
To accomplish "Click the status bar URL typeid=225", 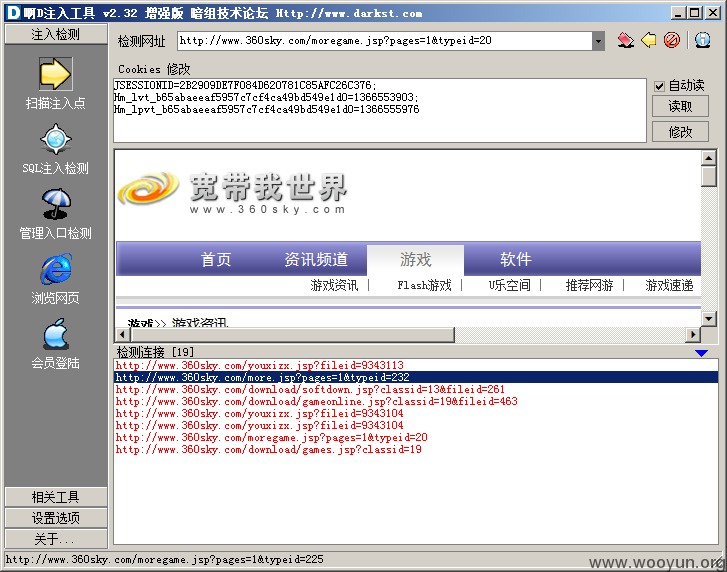I will click(164, 559).
